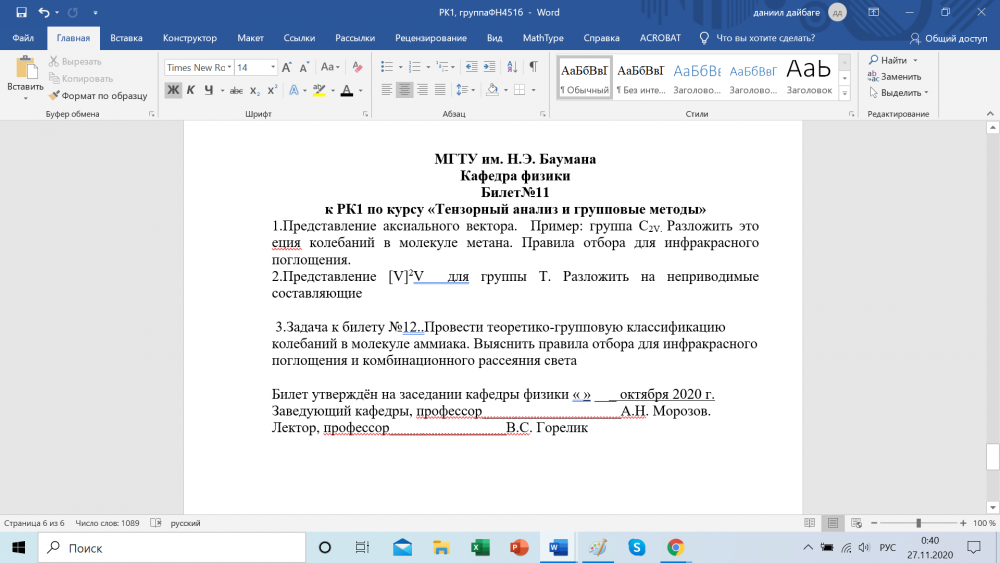Expand the font size 14 dropdown
This screenshot has width=1000, height=563.
(x=272, y=67)
